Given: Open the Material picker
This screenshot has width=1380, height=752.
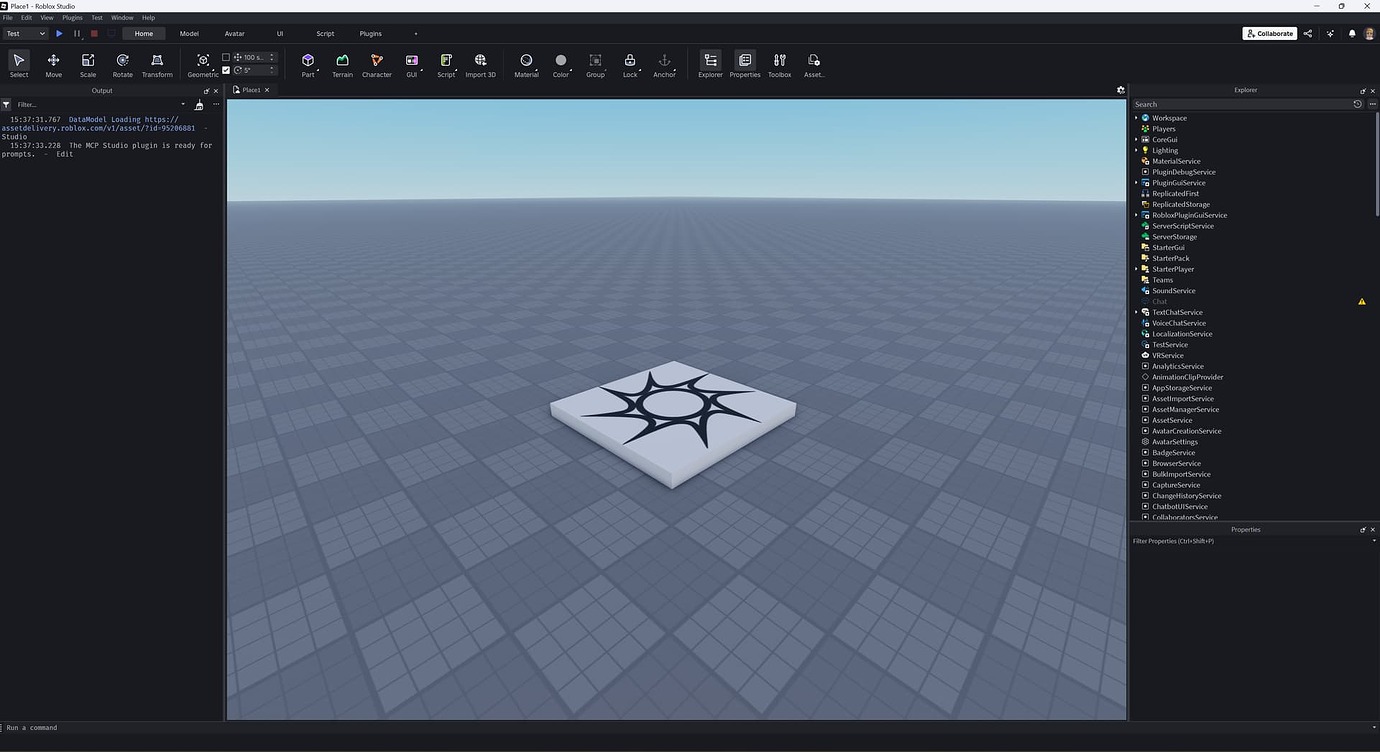Looking at the screenshot, I should pos(526,65).
